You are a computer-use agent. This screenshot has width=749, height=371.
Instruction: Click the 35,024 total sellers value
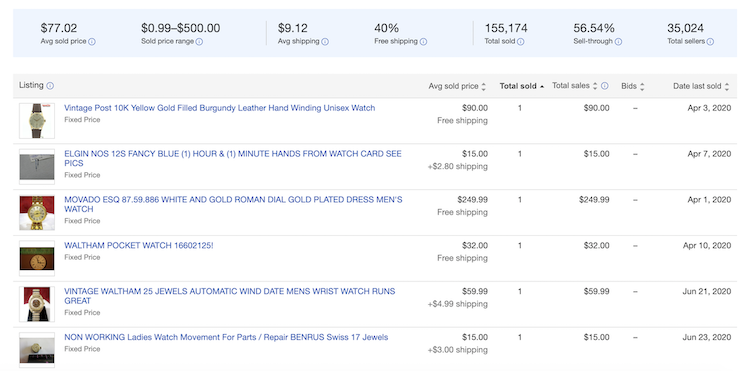685,28
